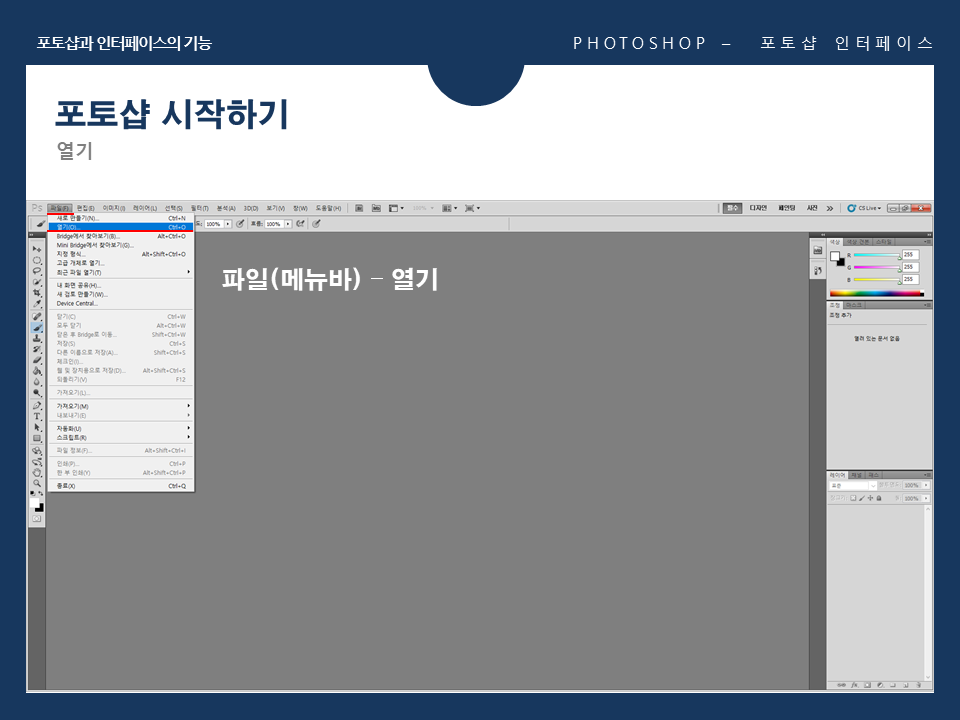
Task: Open the View Extras dropdown in application bar
Action: pos(396,208)
